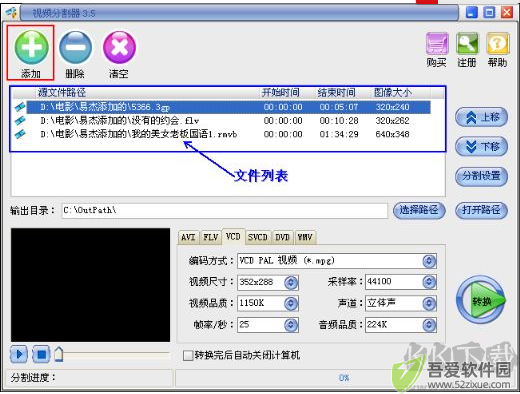The height and width of the screenshot is (394, 520).
Task: Open the 视频尺寸 352x288 dropdown
Action: tap(291, 282)
